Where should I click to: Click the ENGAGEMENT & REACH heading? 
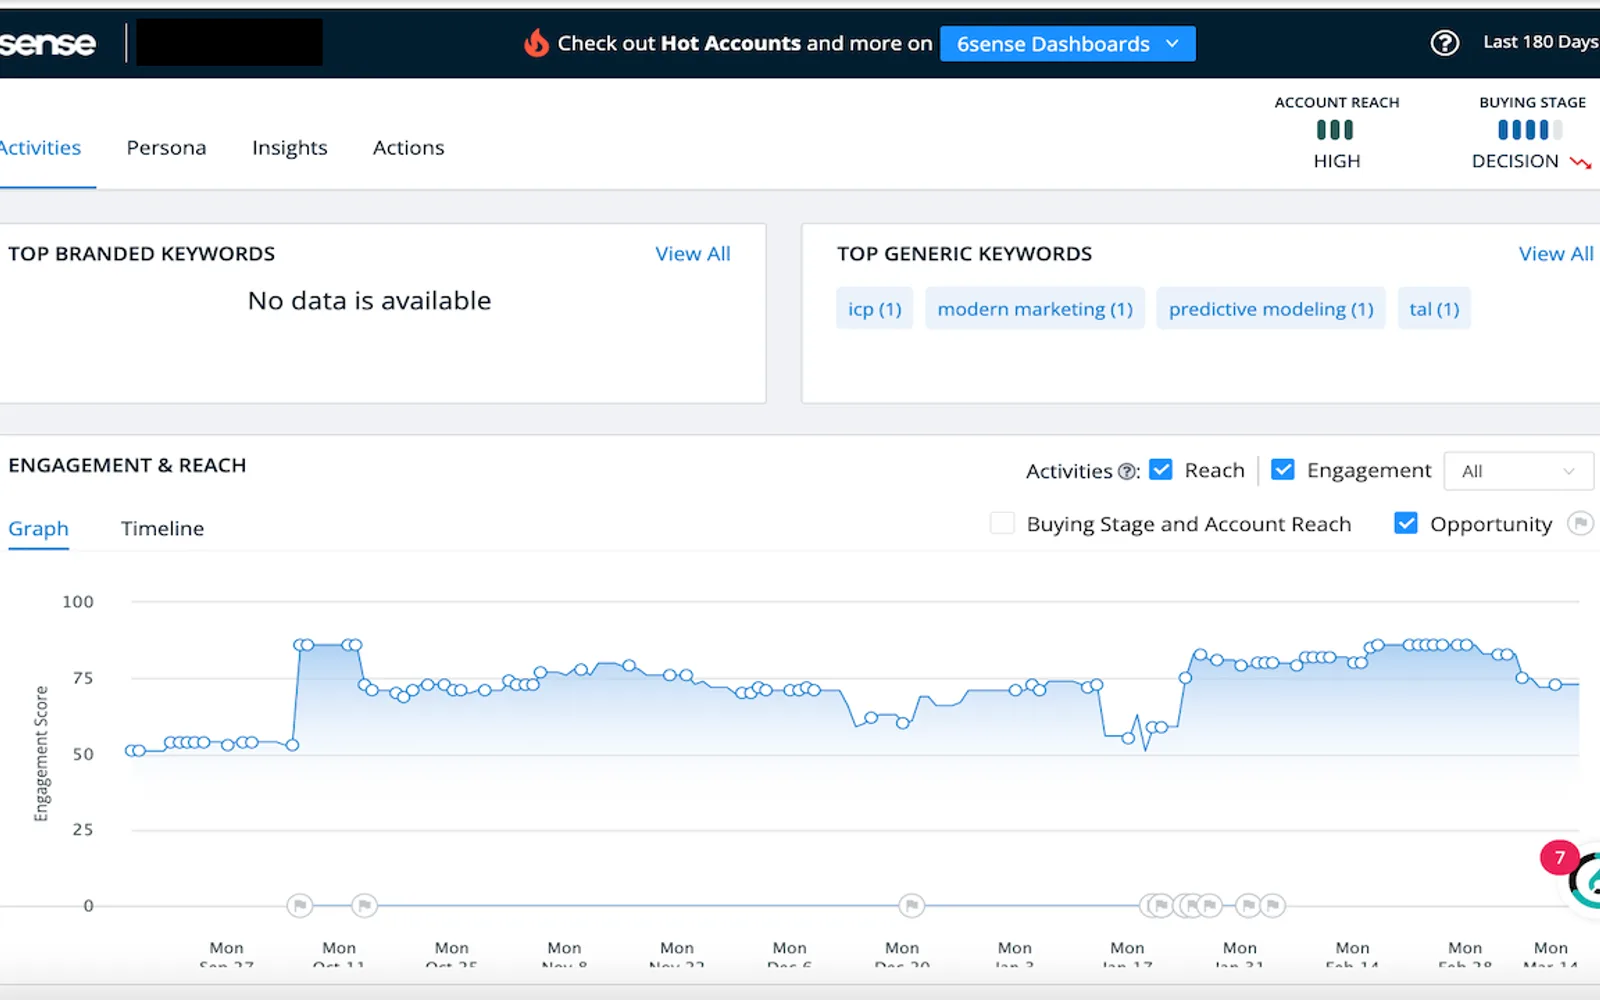(127, 465)
